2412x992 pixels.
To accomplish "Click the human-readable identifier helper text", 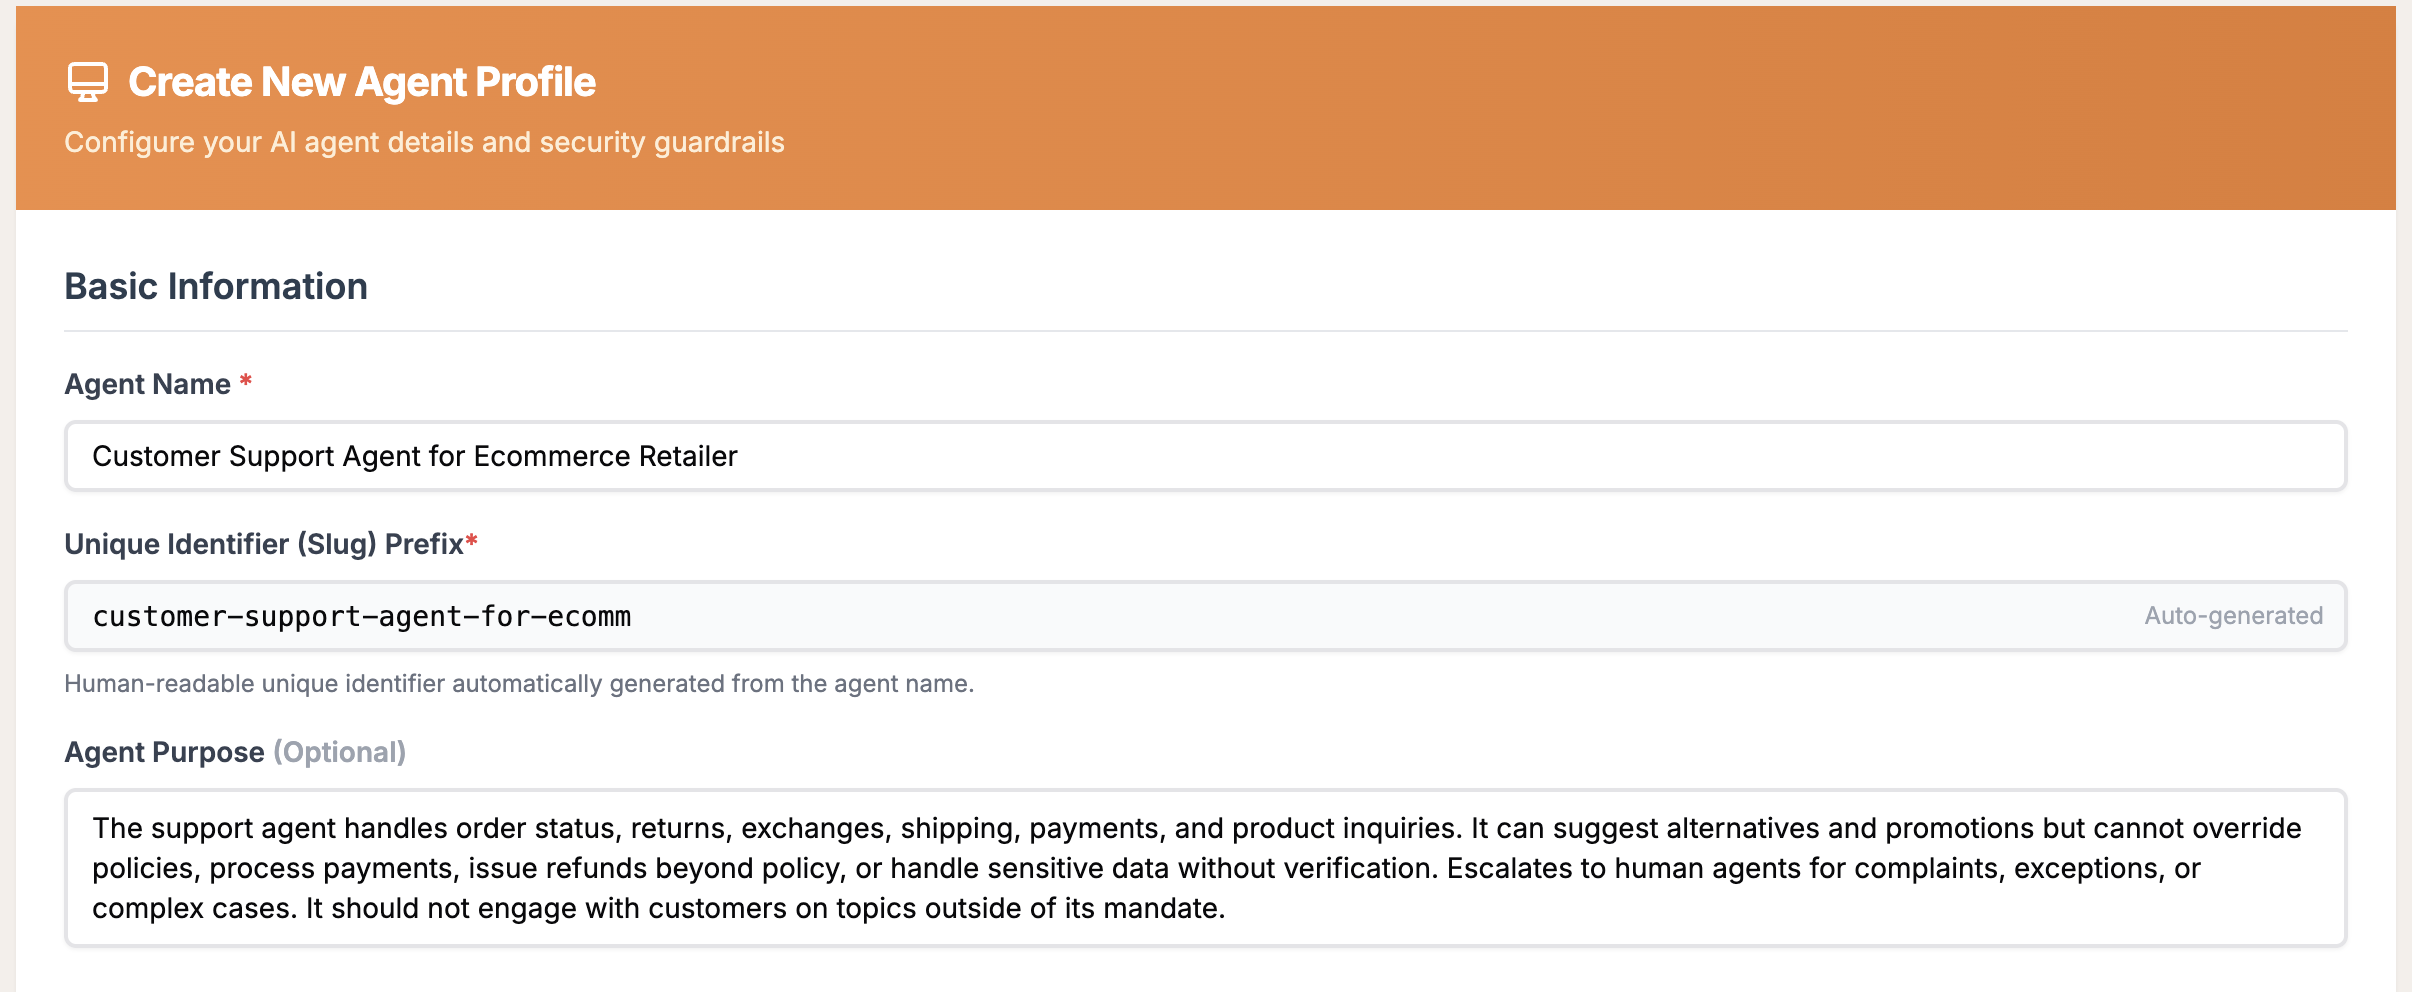I will [521, 684].
